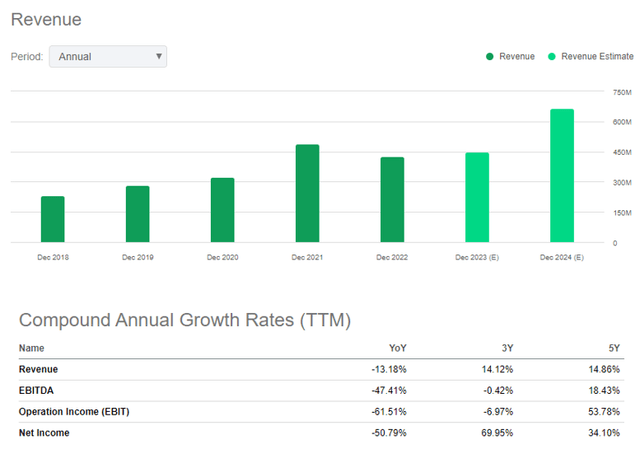Select the Dec 2024 (E) estimate bar
Screen dimensions: 640x449
coord(561,176)
